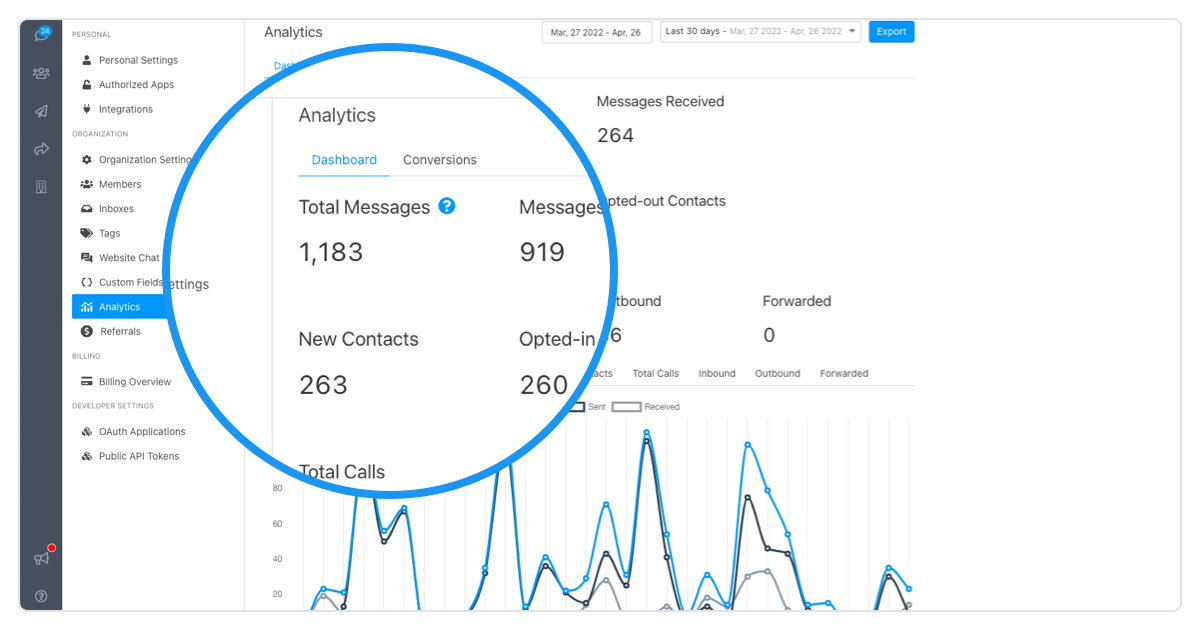
Task: Click the people icon beside Members
Action: click(x=87, y=184)
